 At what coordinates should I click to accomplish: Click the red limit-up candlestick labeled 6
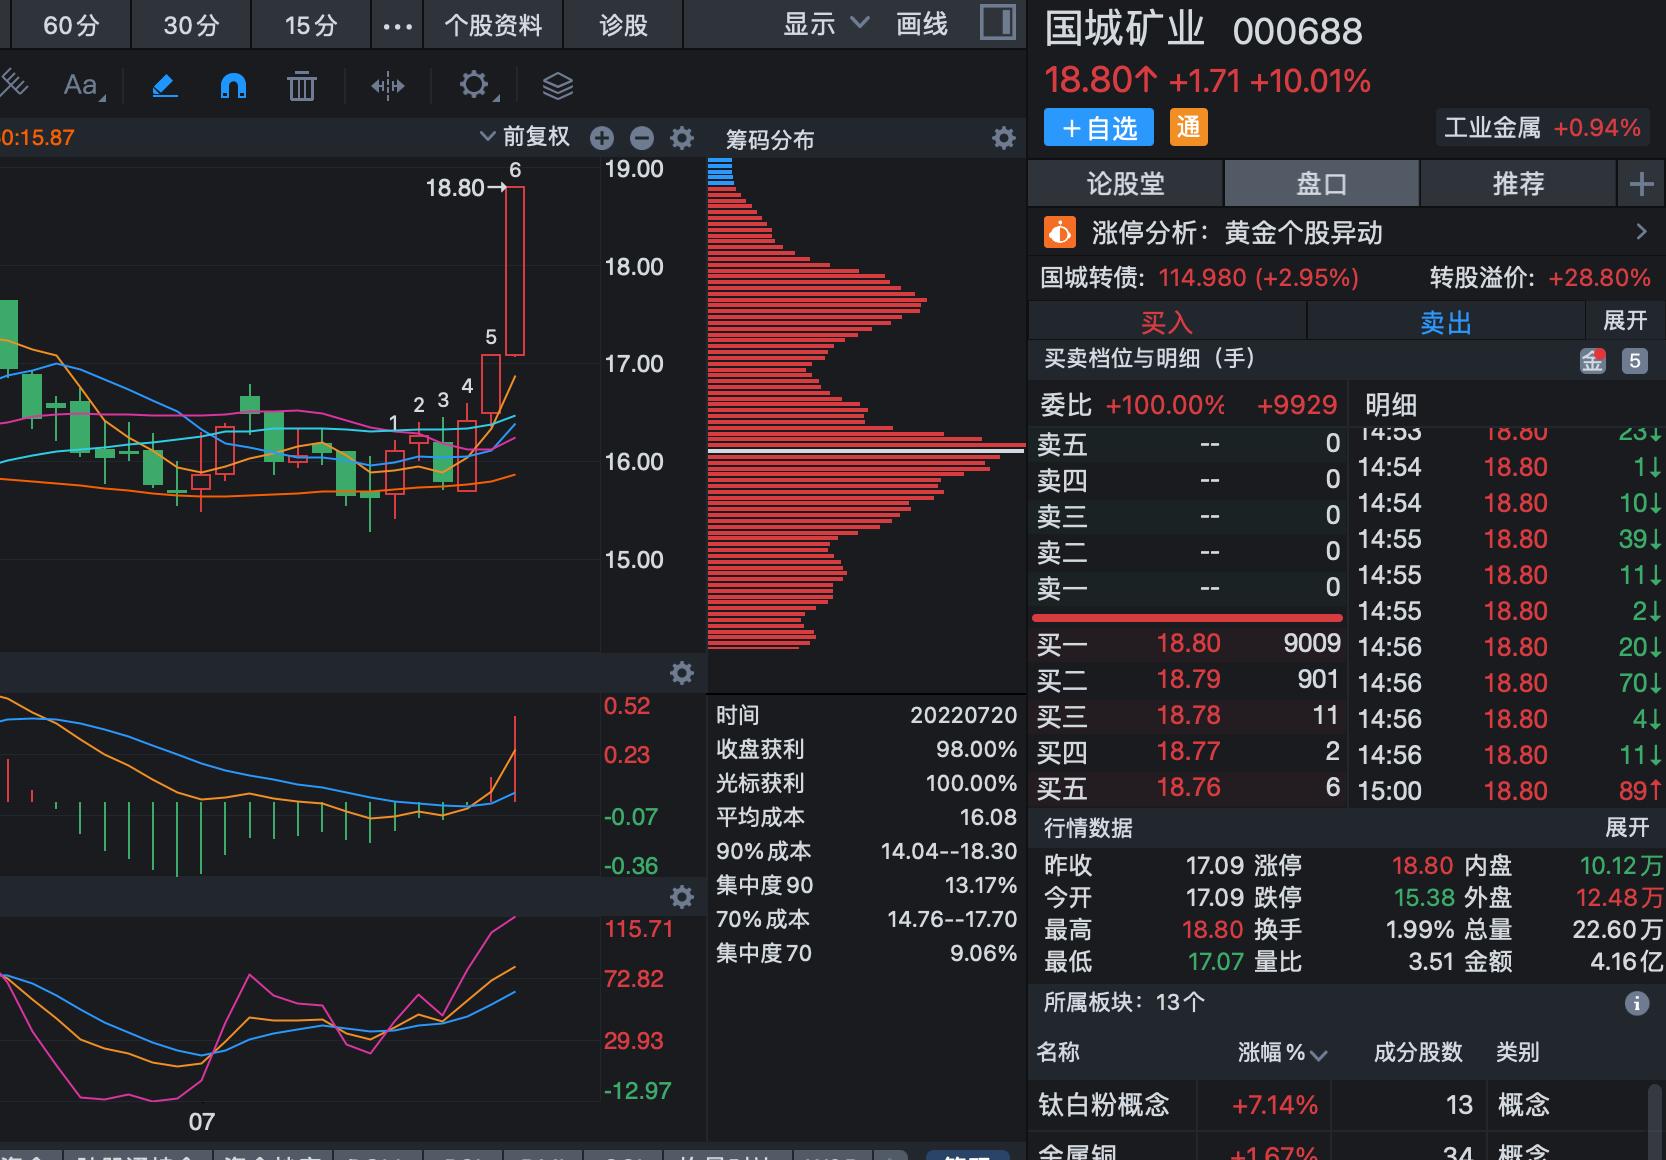point(514,271)
